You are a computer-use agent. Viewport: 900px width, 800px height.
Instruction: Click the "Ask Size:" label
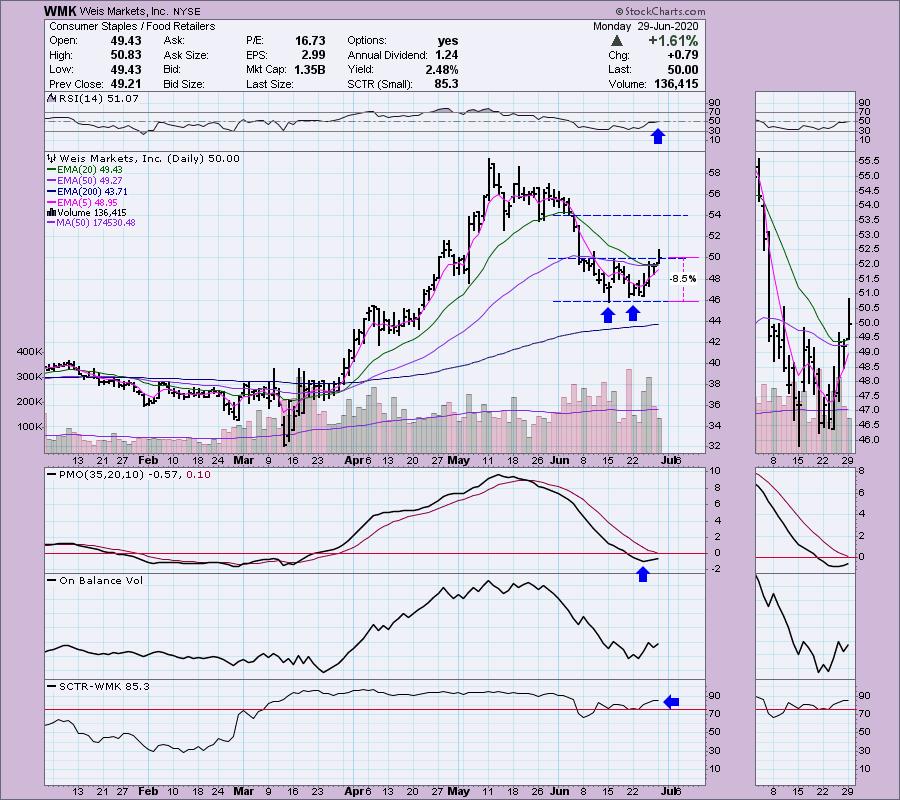(186, 55)
